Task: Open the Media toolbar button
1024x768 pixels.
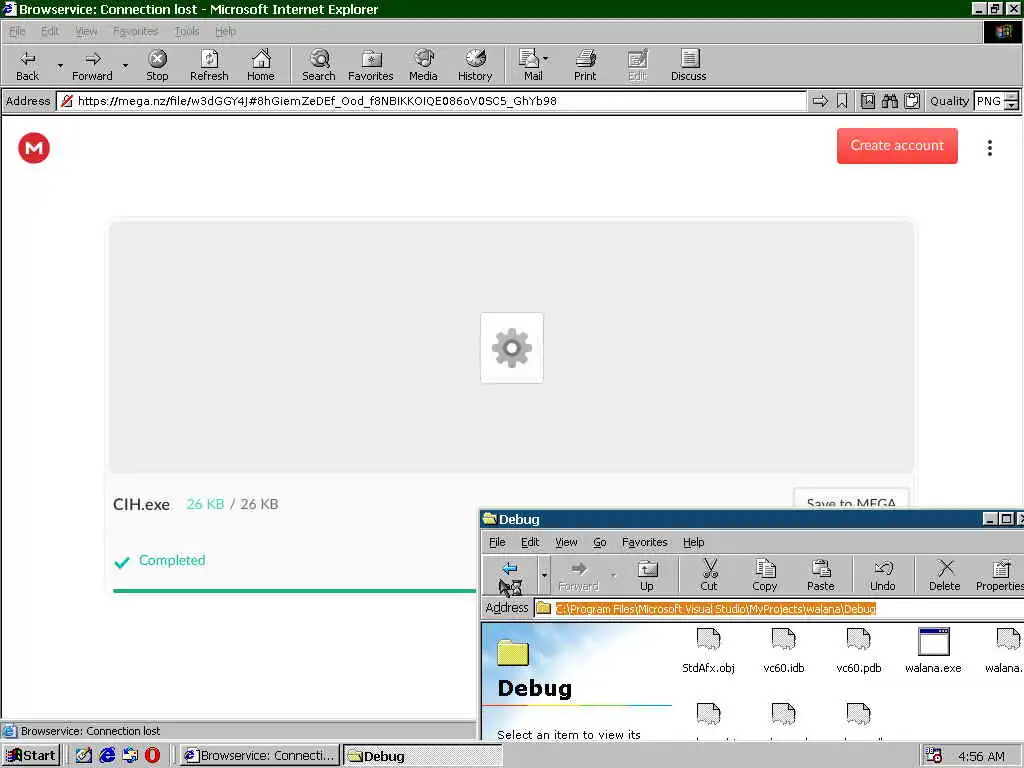Action: tap(423, 65)
